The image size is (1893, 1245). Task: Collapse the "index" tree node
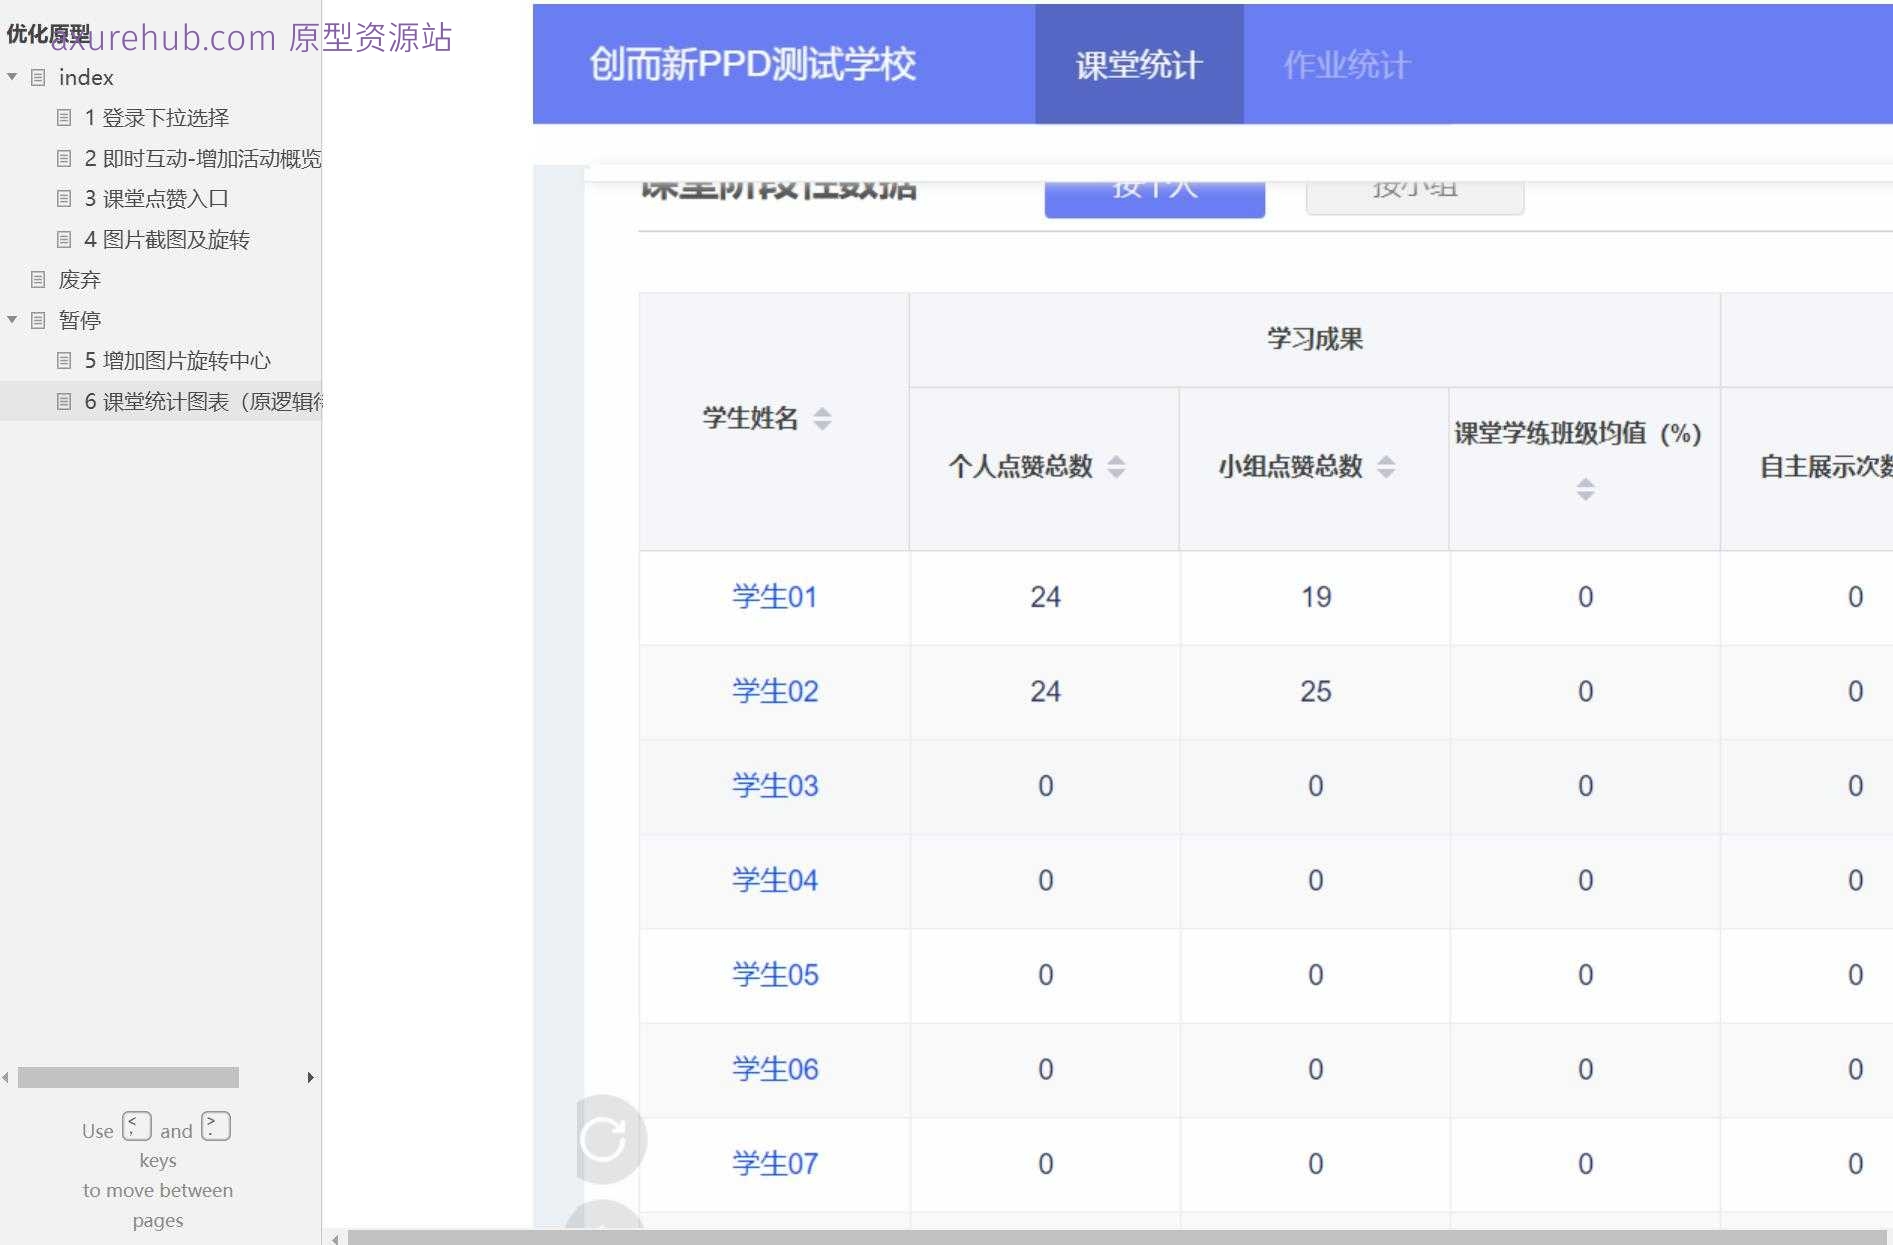11,77
